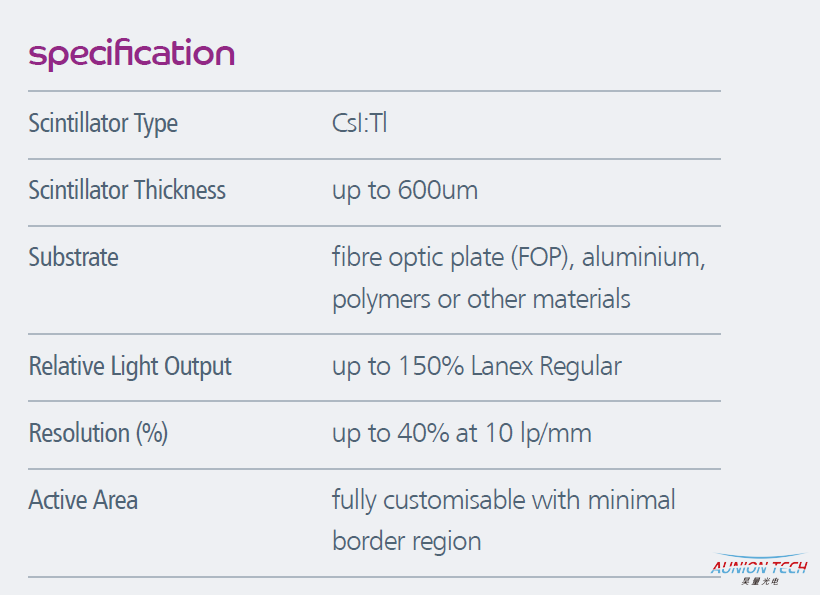This screenshot has width=820, height=595.
Task: Click the 'Relative Light Output' label
Action: [x=130, y=367]
